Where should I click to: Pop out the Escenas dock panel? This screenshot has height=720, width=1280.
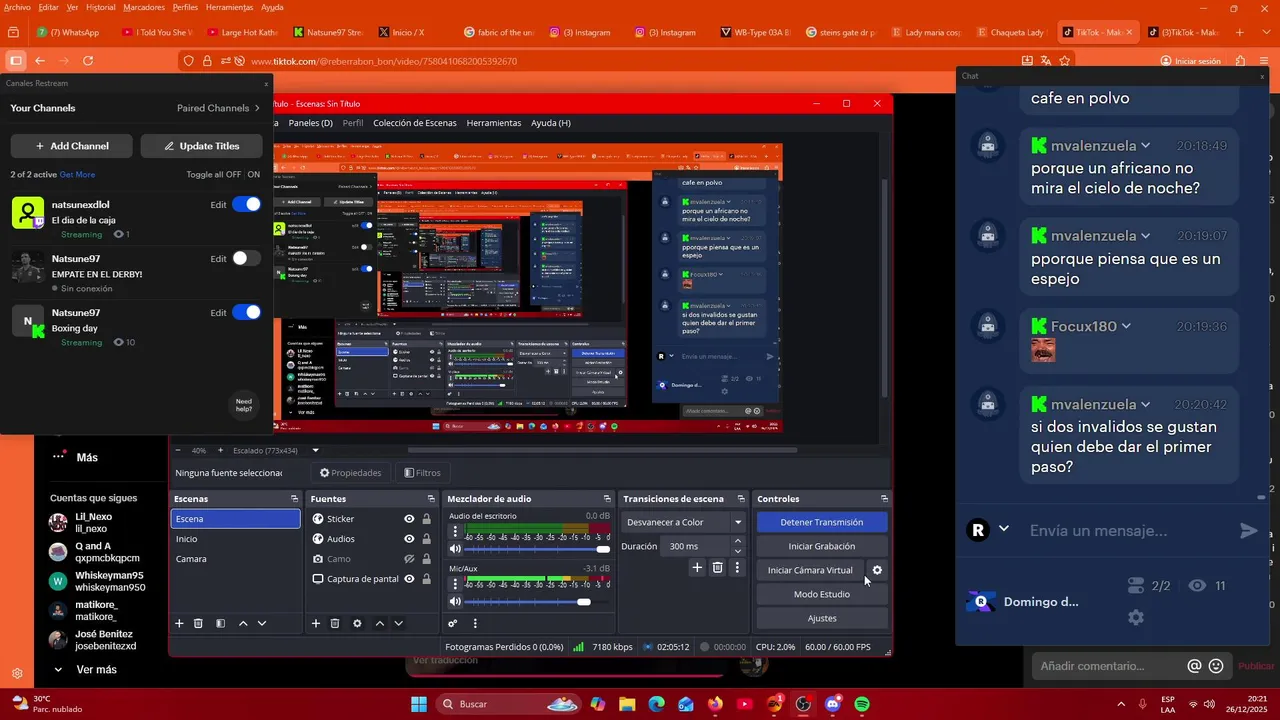pos(294,498)
